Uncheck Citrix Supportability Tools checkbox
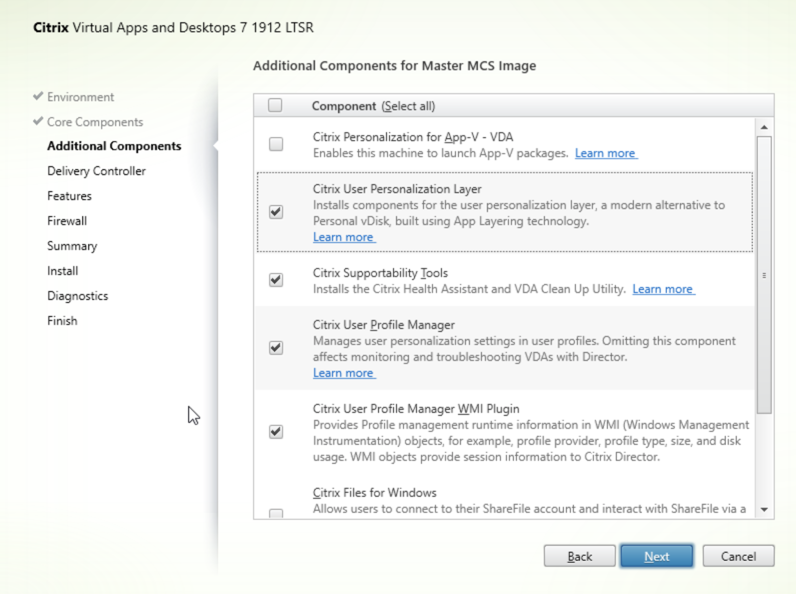This screenshot has width=796, height=594. click(276, 280)
